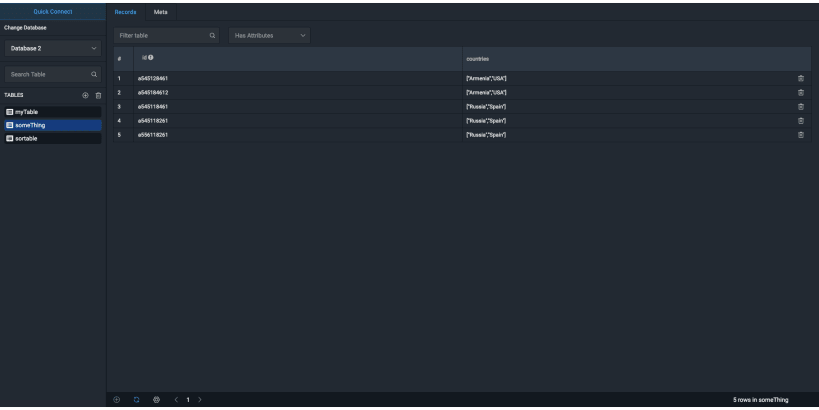The image size is (819, 410).
Task: Switch to the Records tab
Action: tap(125, 12)
